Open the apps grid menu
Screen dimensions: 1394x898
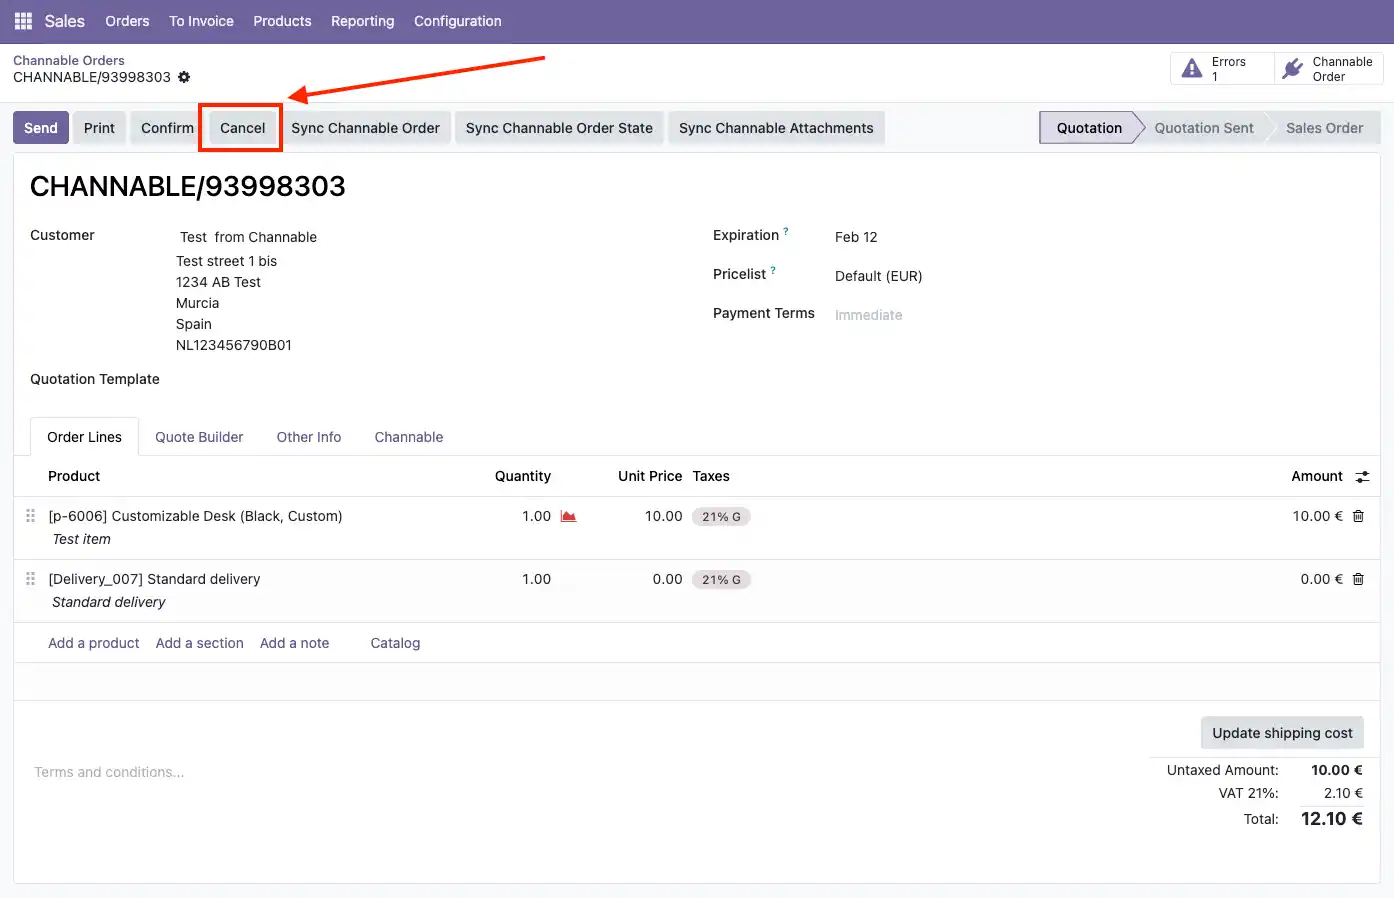tap(22, 20)
